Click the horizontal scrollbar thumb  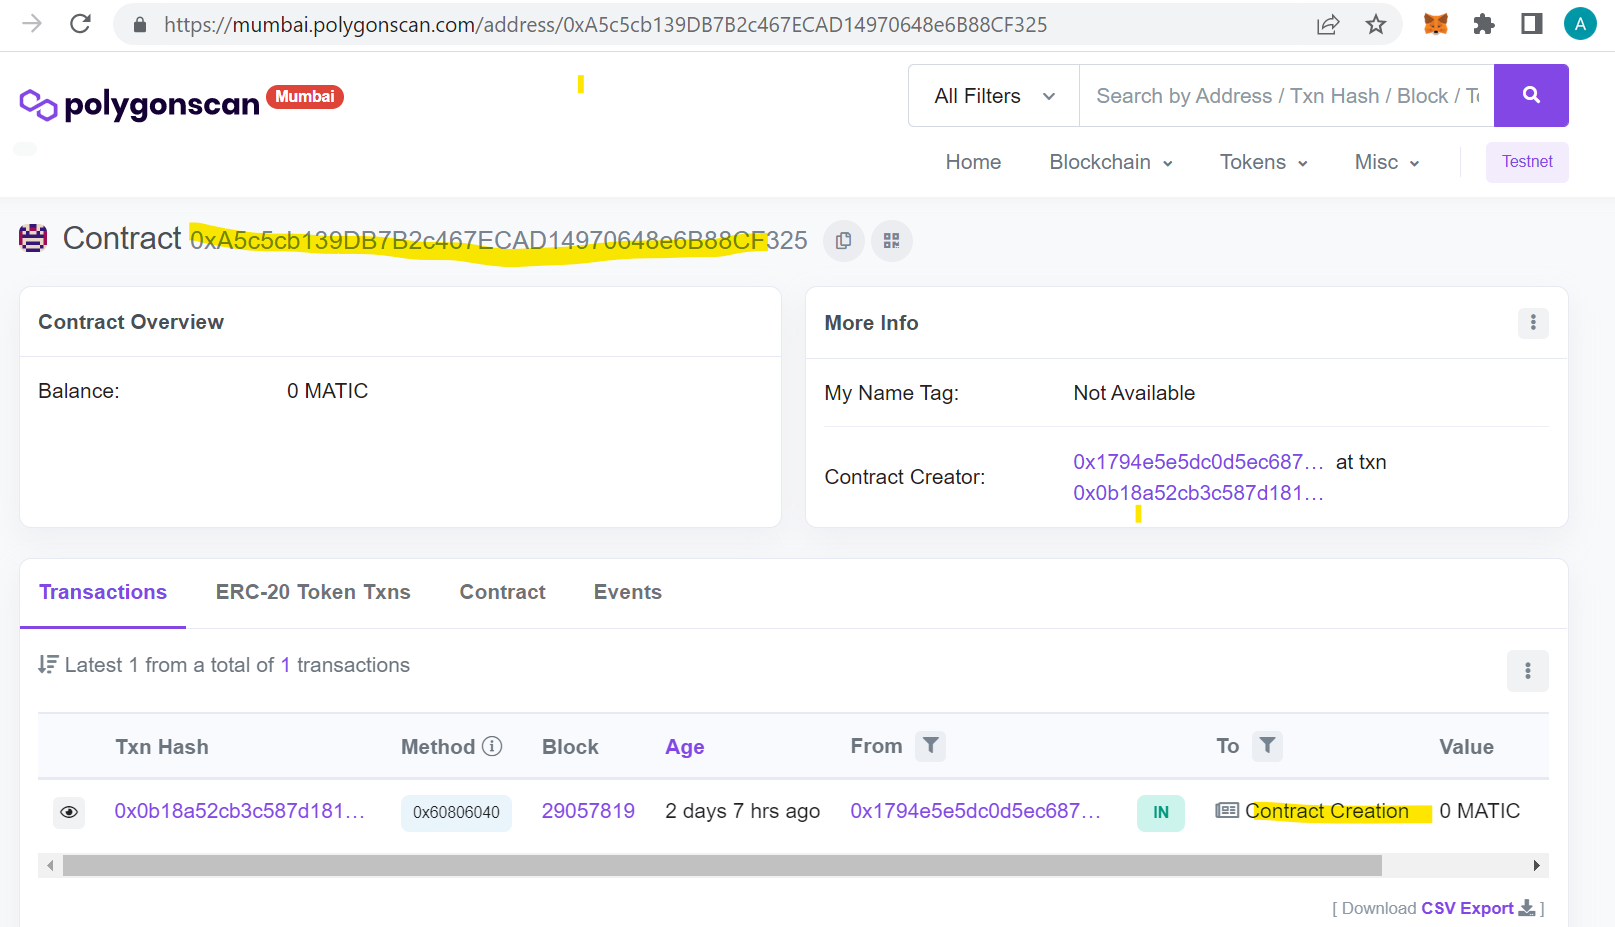(x=722, y=865)
